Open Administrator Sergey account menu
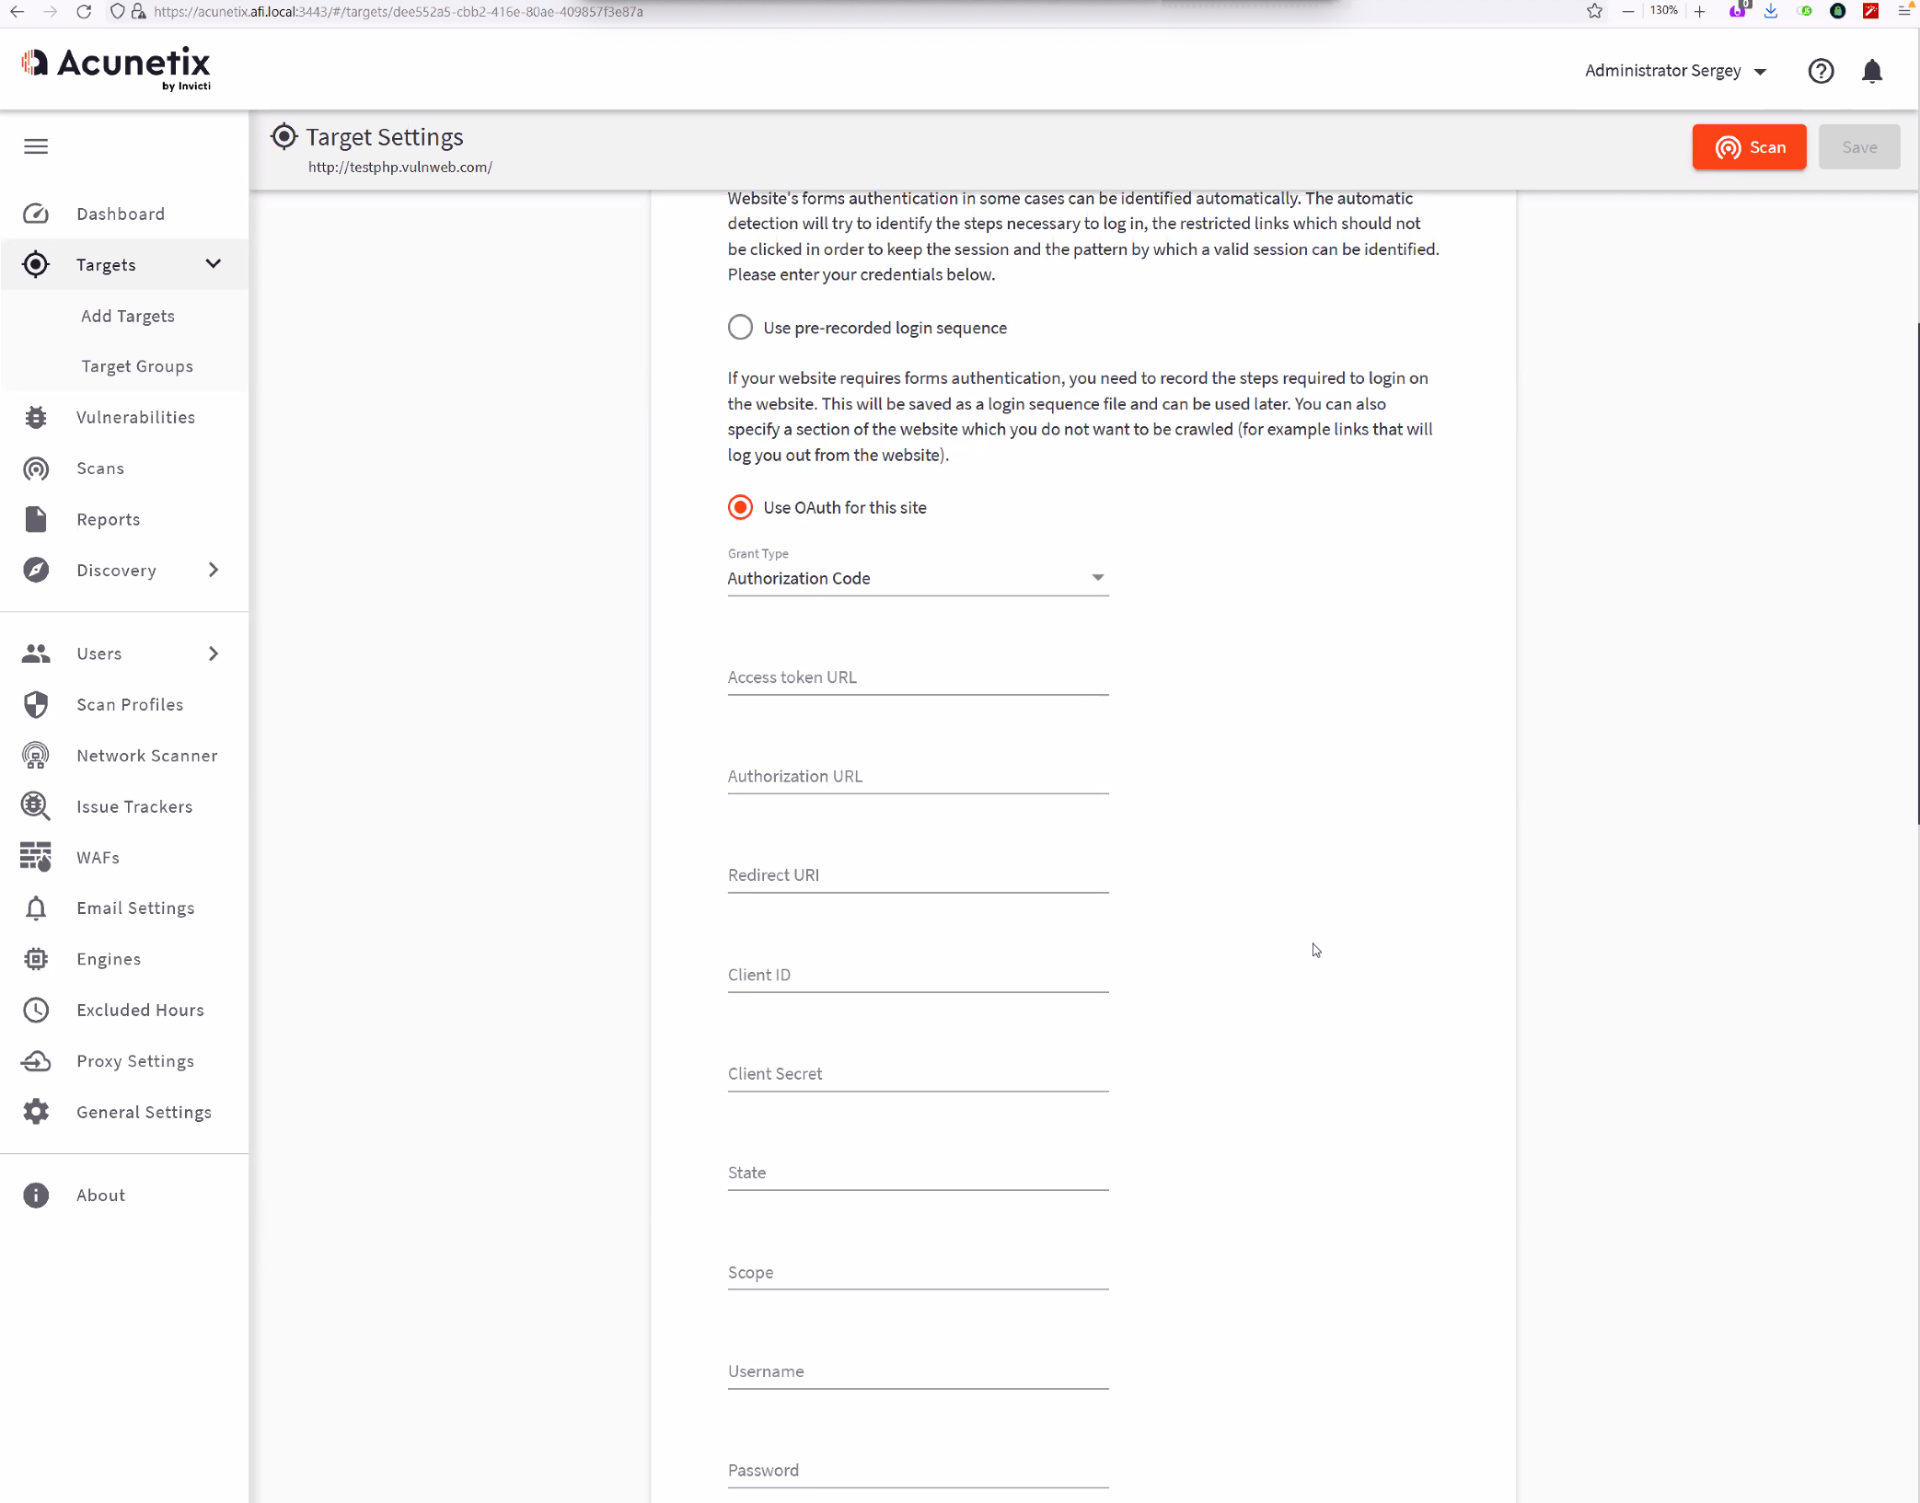 coord(1675,71)
